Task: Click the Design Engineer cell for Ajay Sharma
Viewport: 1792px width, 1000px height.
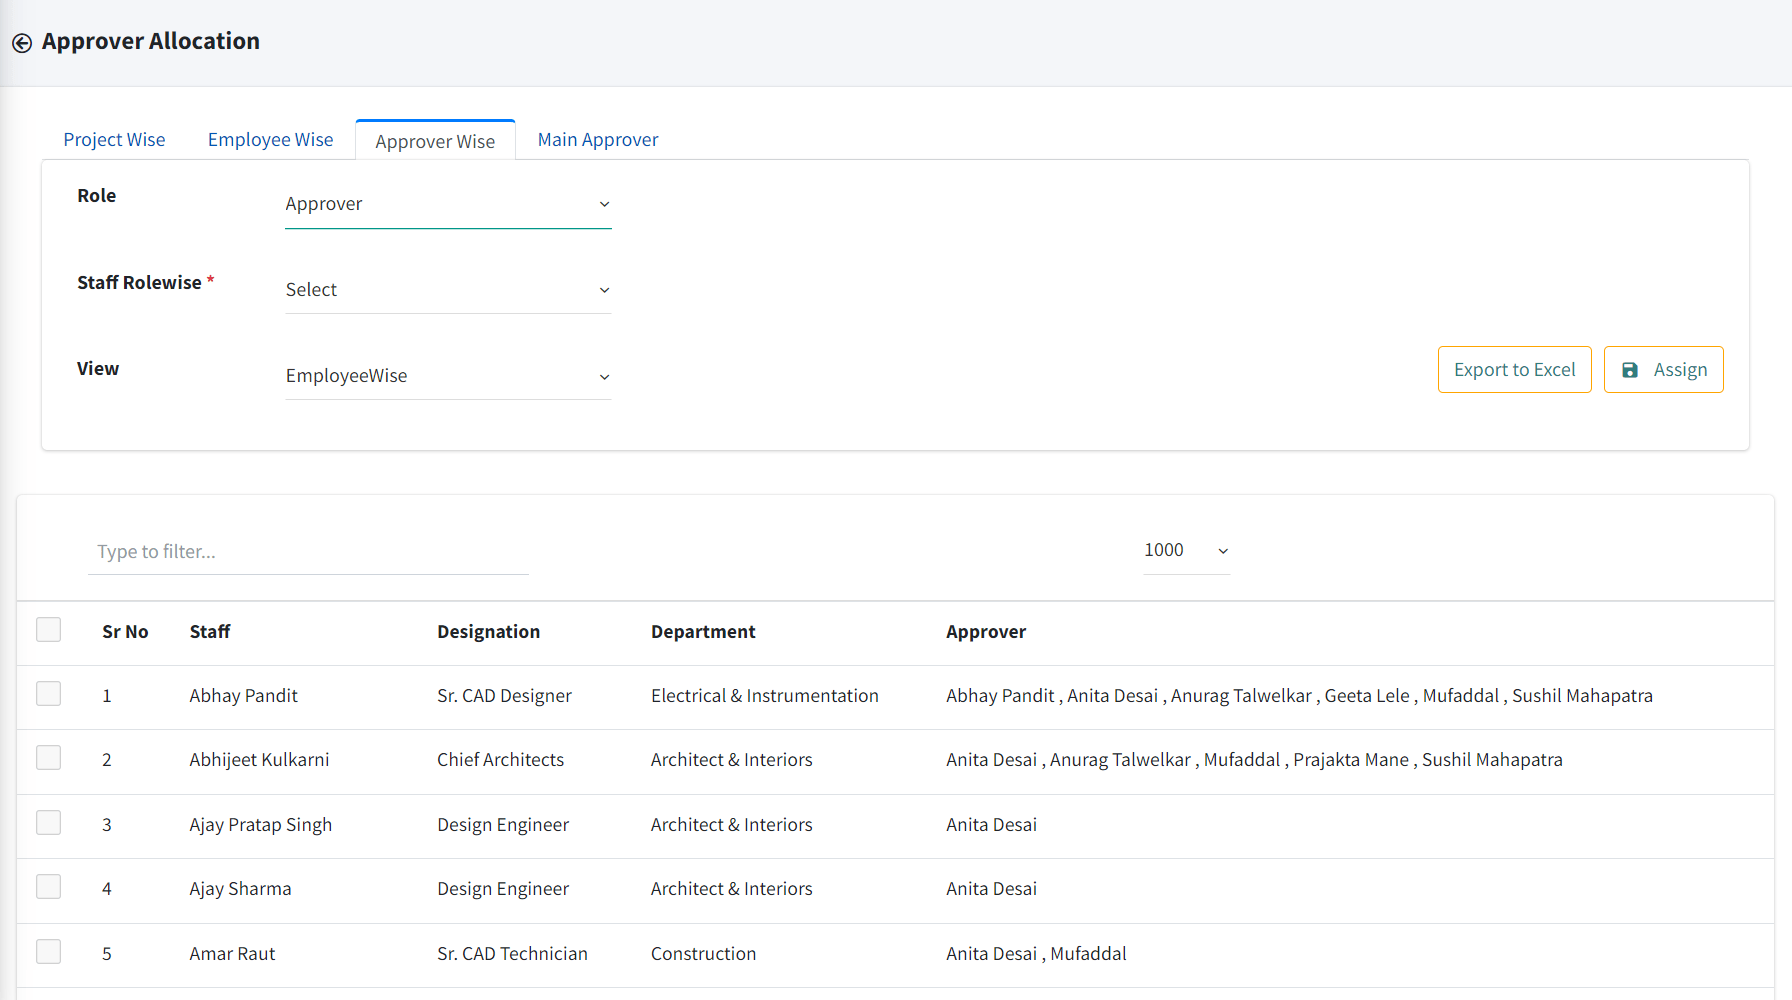Action: tap(503, 889)
